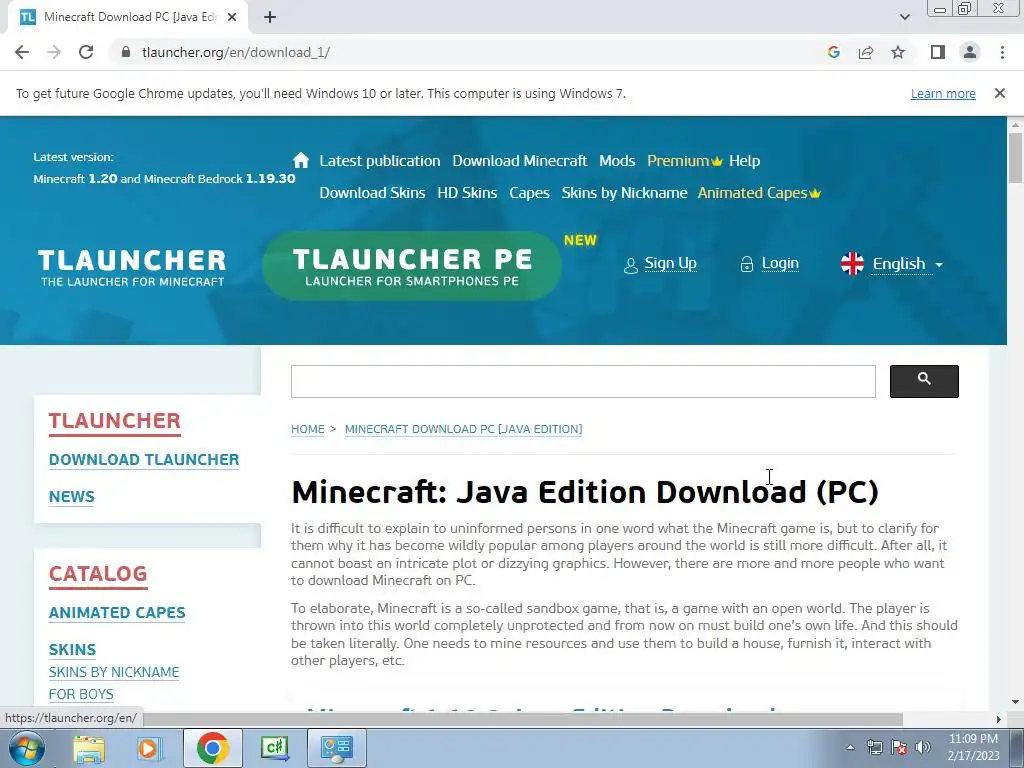View site info via padlock icon
Screen dimensions: 1024x768
(x=126, y=52)
